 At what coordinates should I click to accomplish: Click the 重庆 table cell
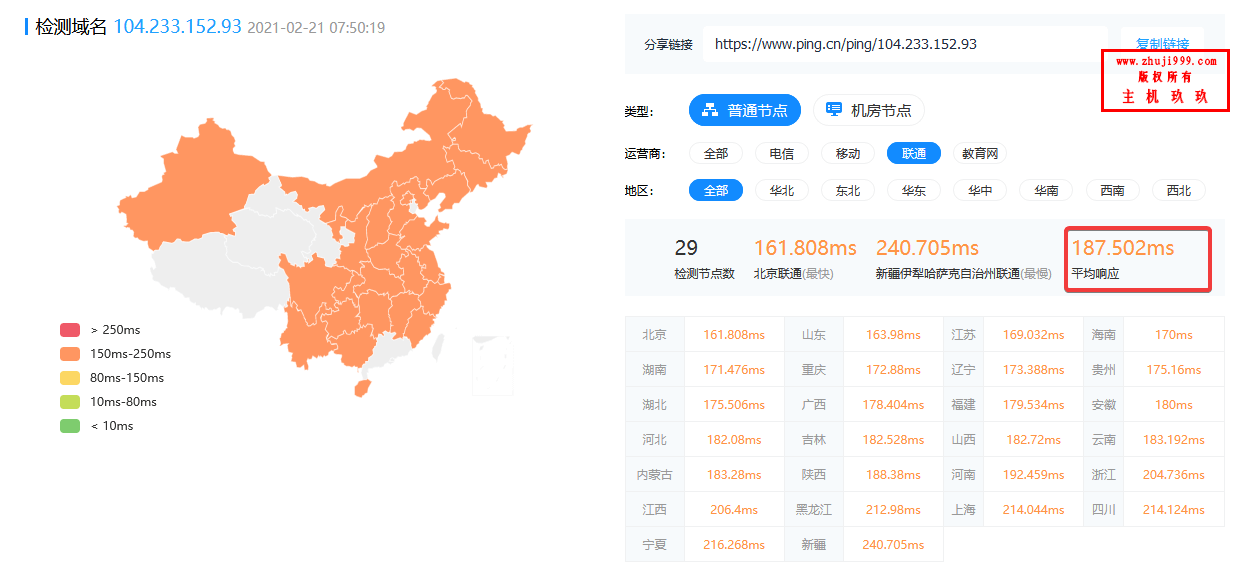(x=814, y=370)
